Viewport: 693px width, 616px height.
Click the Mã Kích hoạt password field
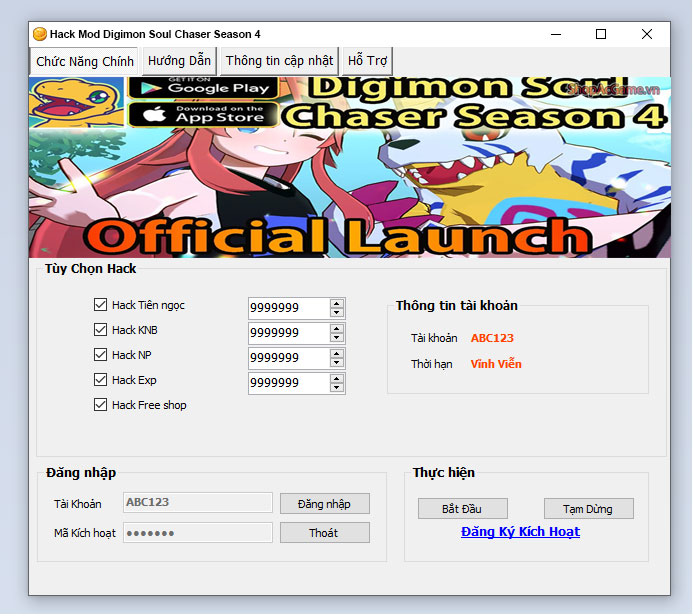coord(198,533)
